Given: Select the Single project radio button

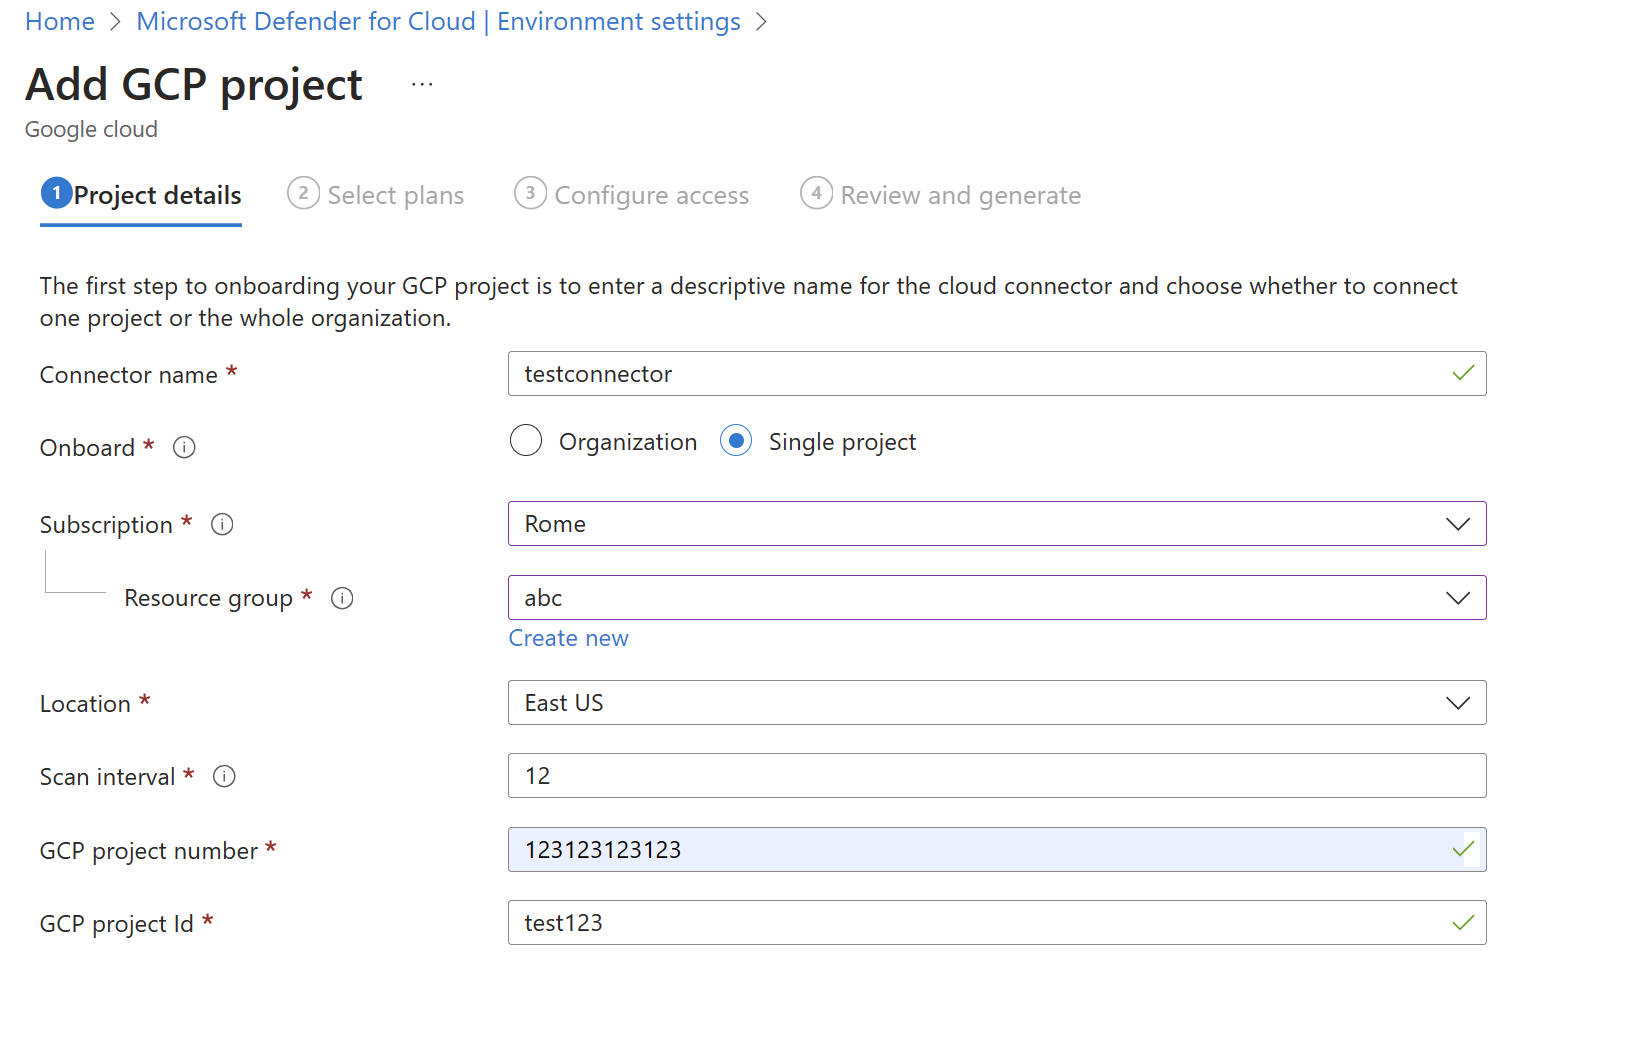Looking at the screenshot, I should tap(736, 441).
